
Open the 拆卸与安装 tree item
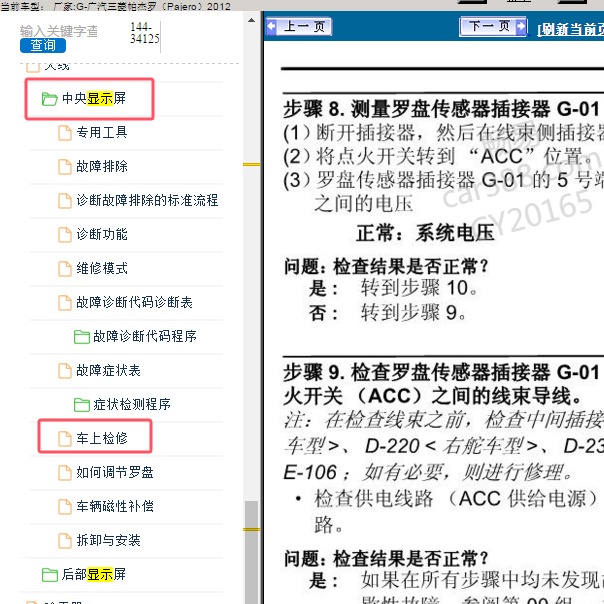(108, 540)
